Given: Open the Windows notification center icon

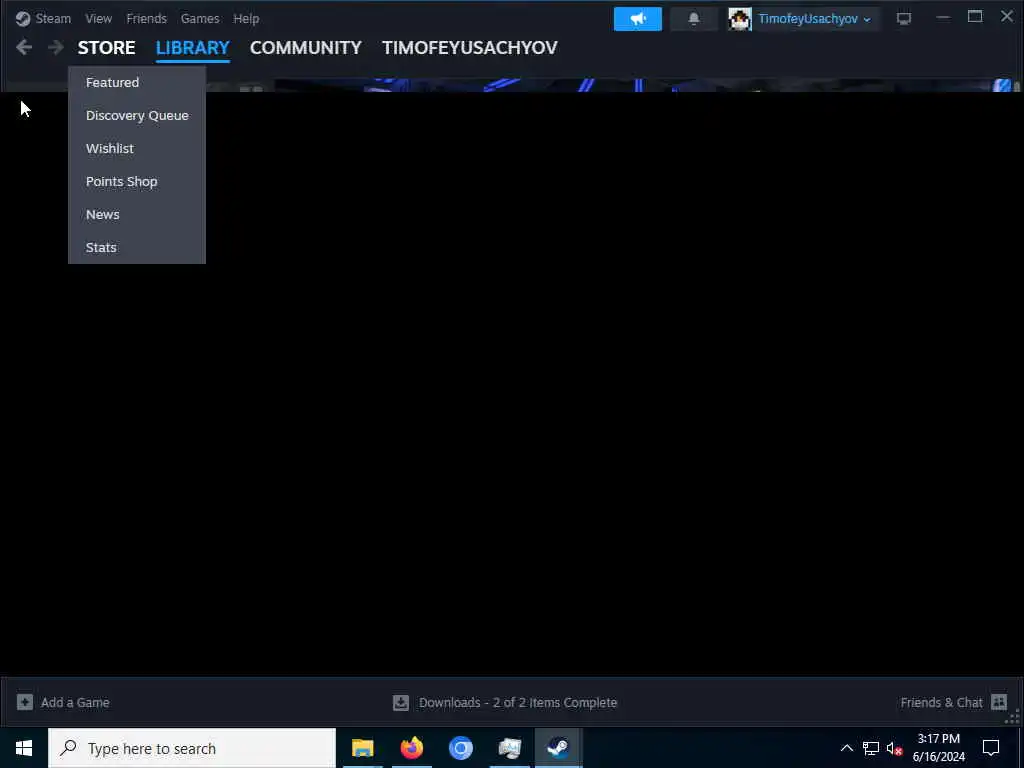Looking at the screenshot, I should [991, 748].
